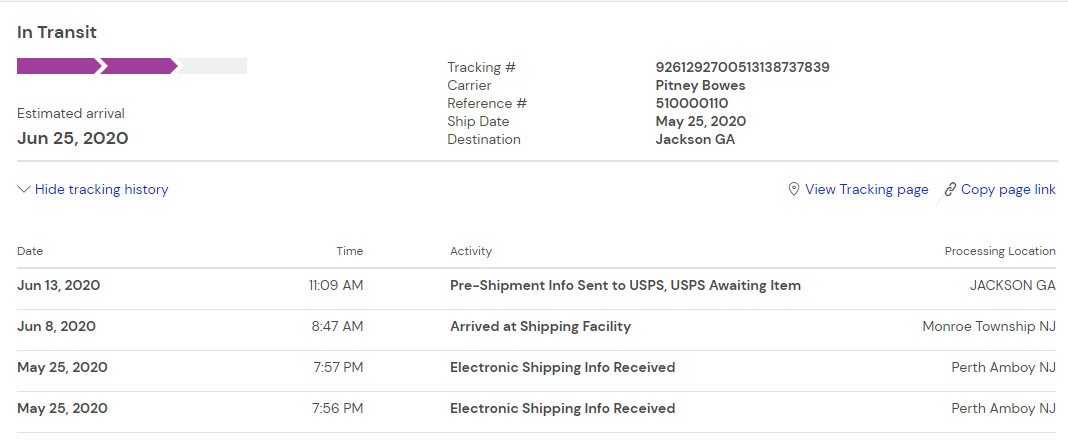
Task: Collapse tracking history with the chevron
Action: pyautogui.click(x=24, y=189)
